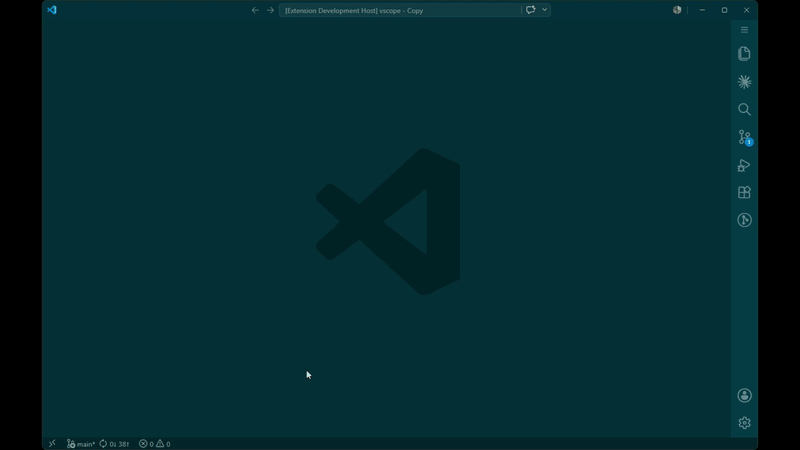Viewport: 800px width, 450px height.
Task: Maximize the VS Code window
Action: coord(724,10)
